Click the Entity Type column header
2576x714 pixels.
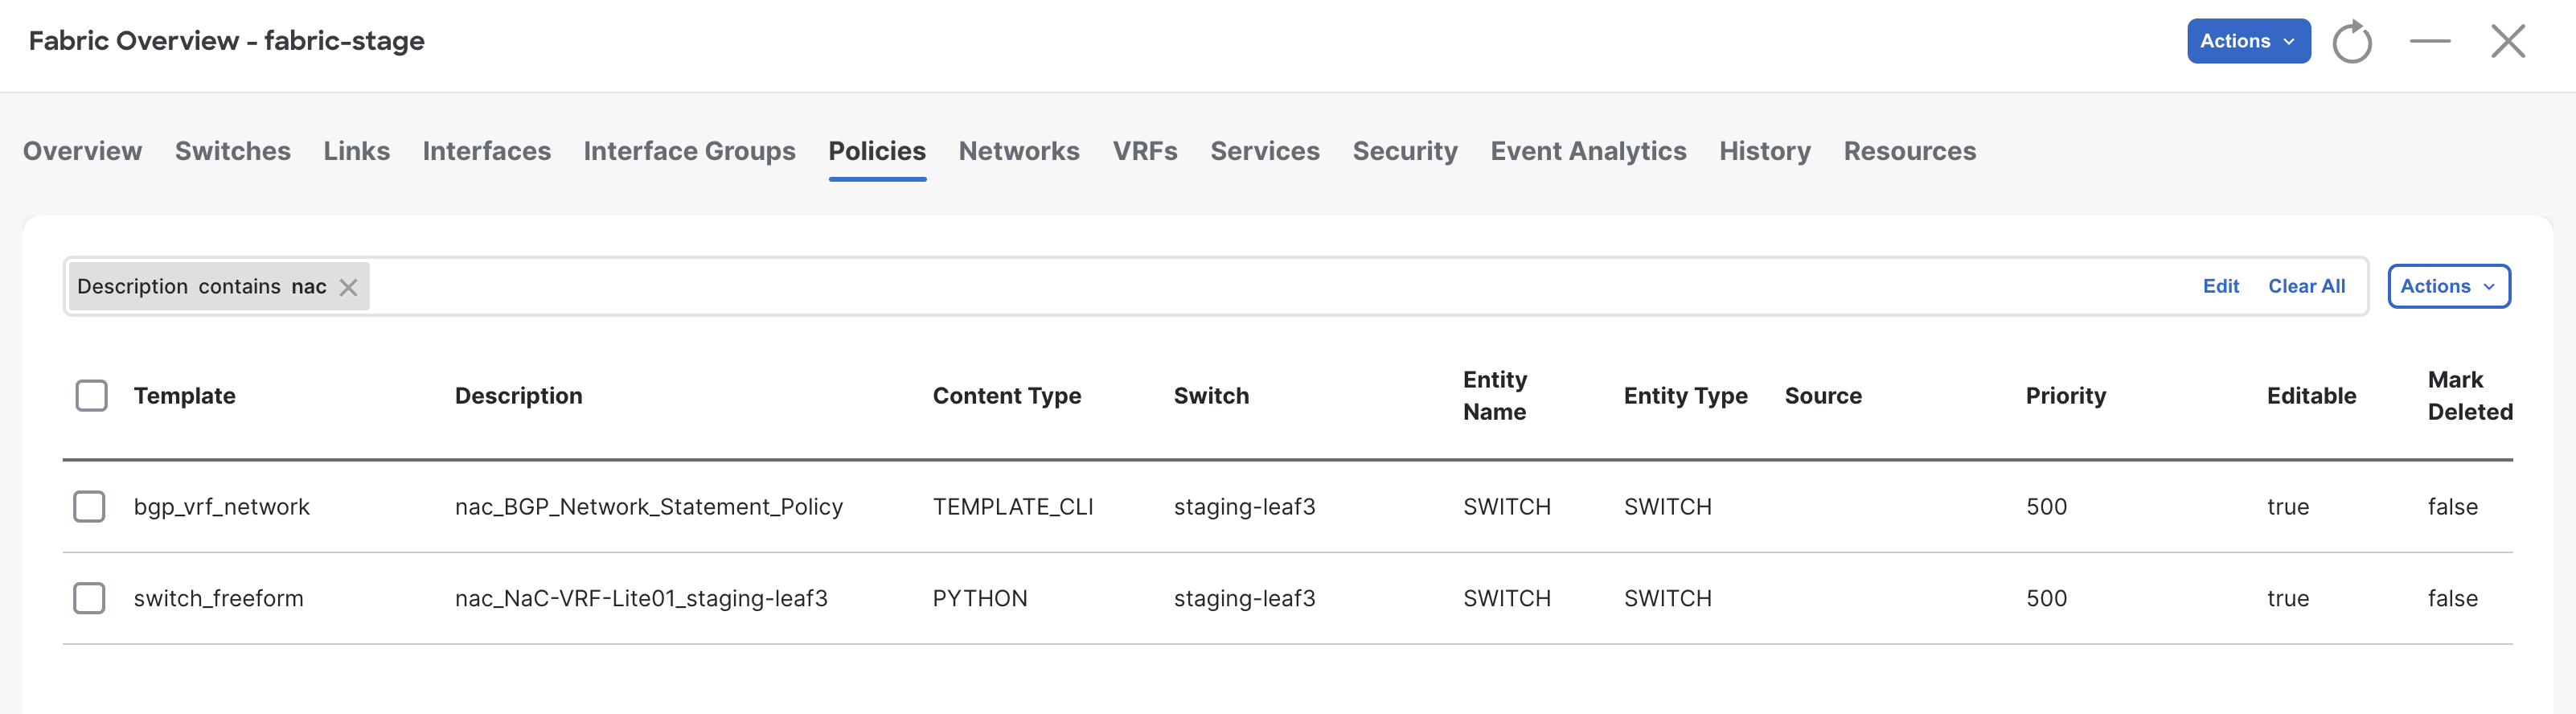pyautogui.click(x=1685, y=396)
